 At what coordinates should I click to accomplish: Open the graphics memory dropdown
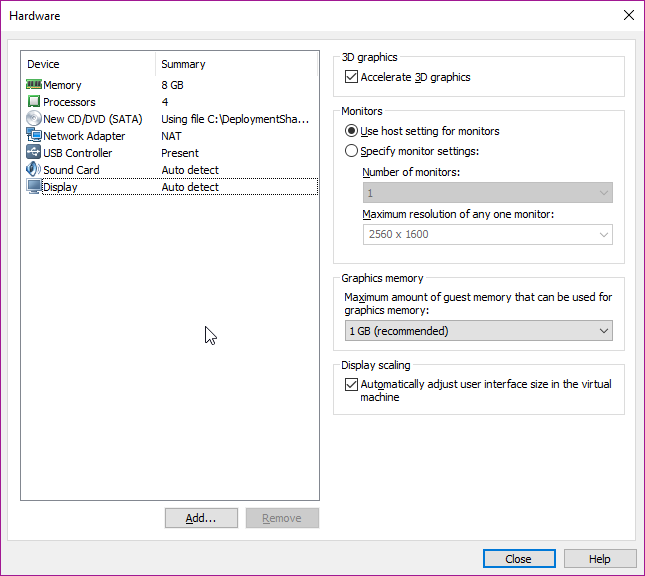479,331
